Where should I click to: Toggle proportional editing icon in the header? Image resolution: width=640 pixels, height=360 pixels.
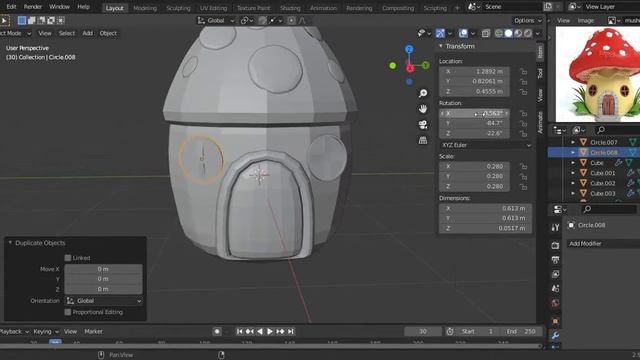[x=291, y=20]
